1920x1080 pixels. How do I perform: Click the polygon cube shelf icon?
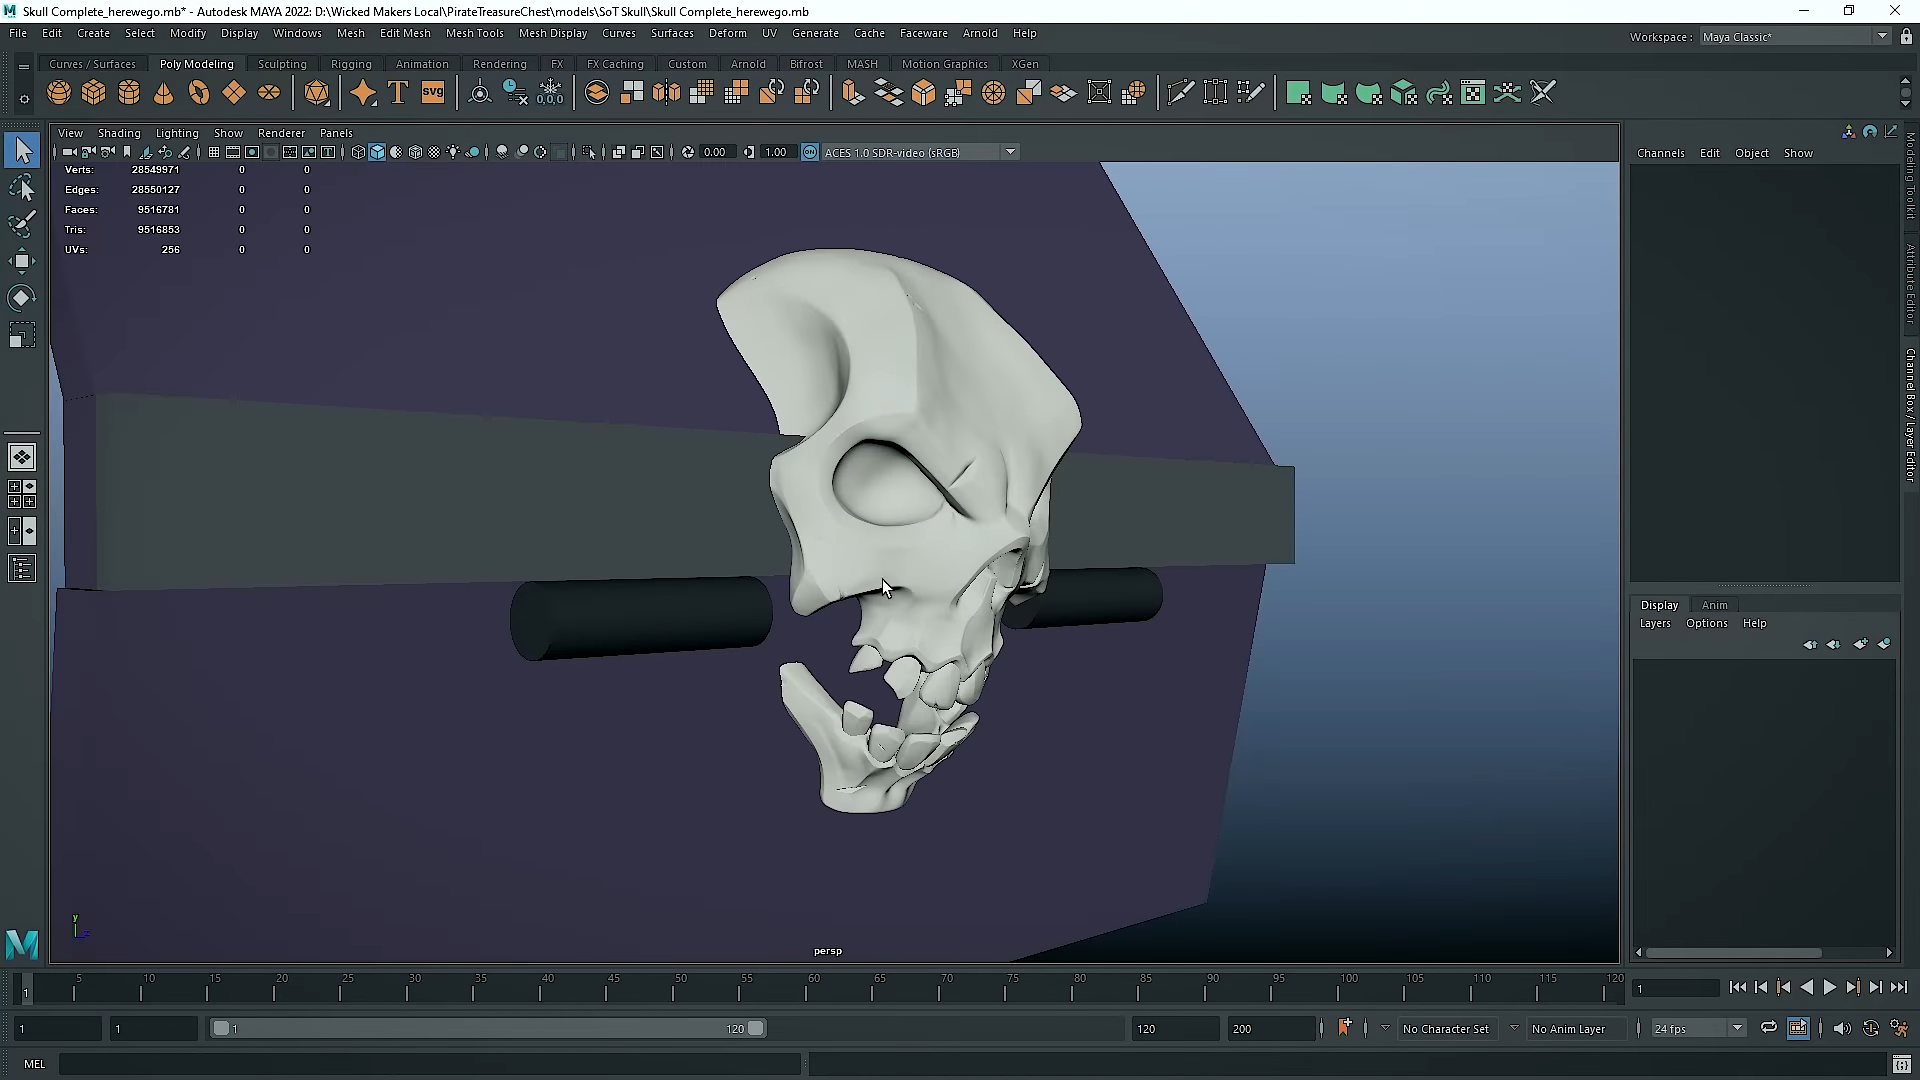pos(94,93)
